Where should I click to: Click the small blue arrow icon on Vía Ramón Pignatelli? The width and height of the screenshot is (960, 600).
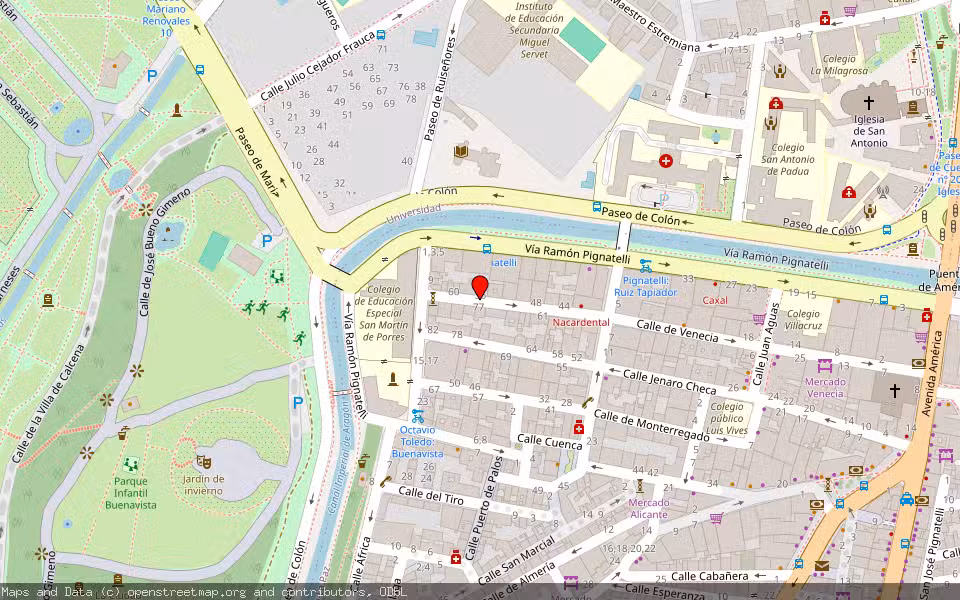475,238
